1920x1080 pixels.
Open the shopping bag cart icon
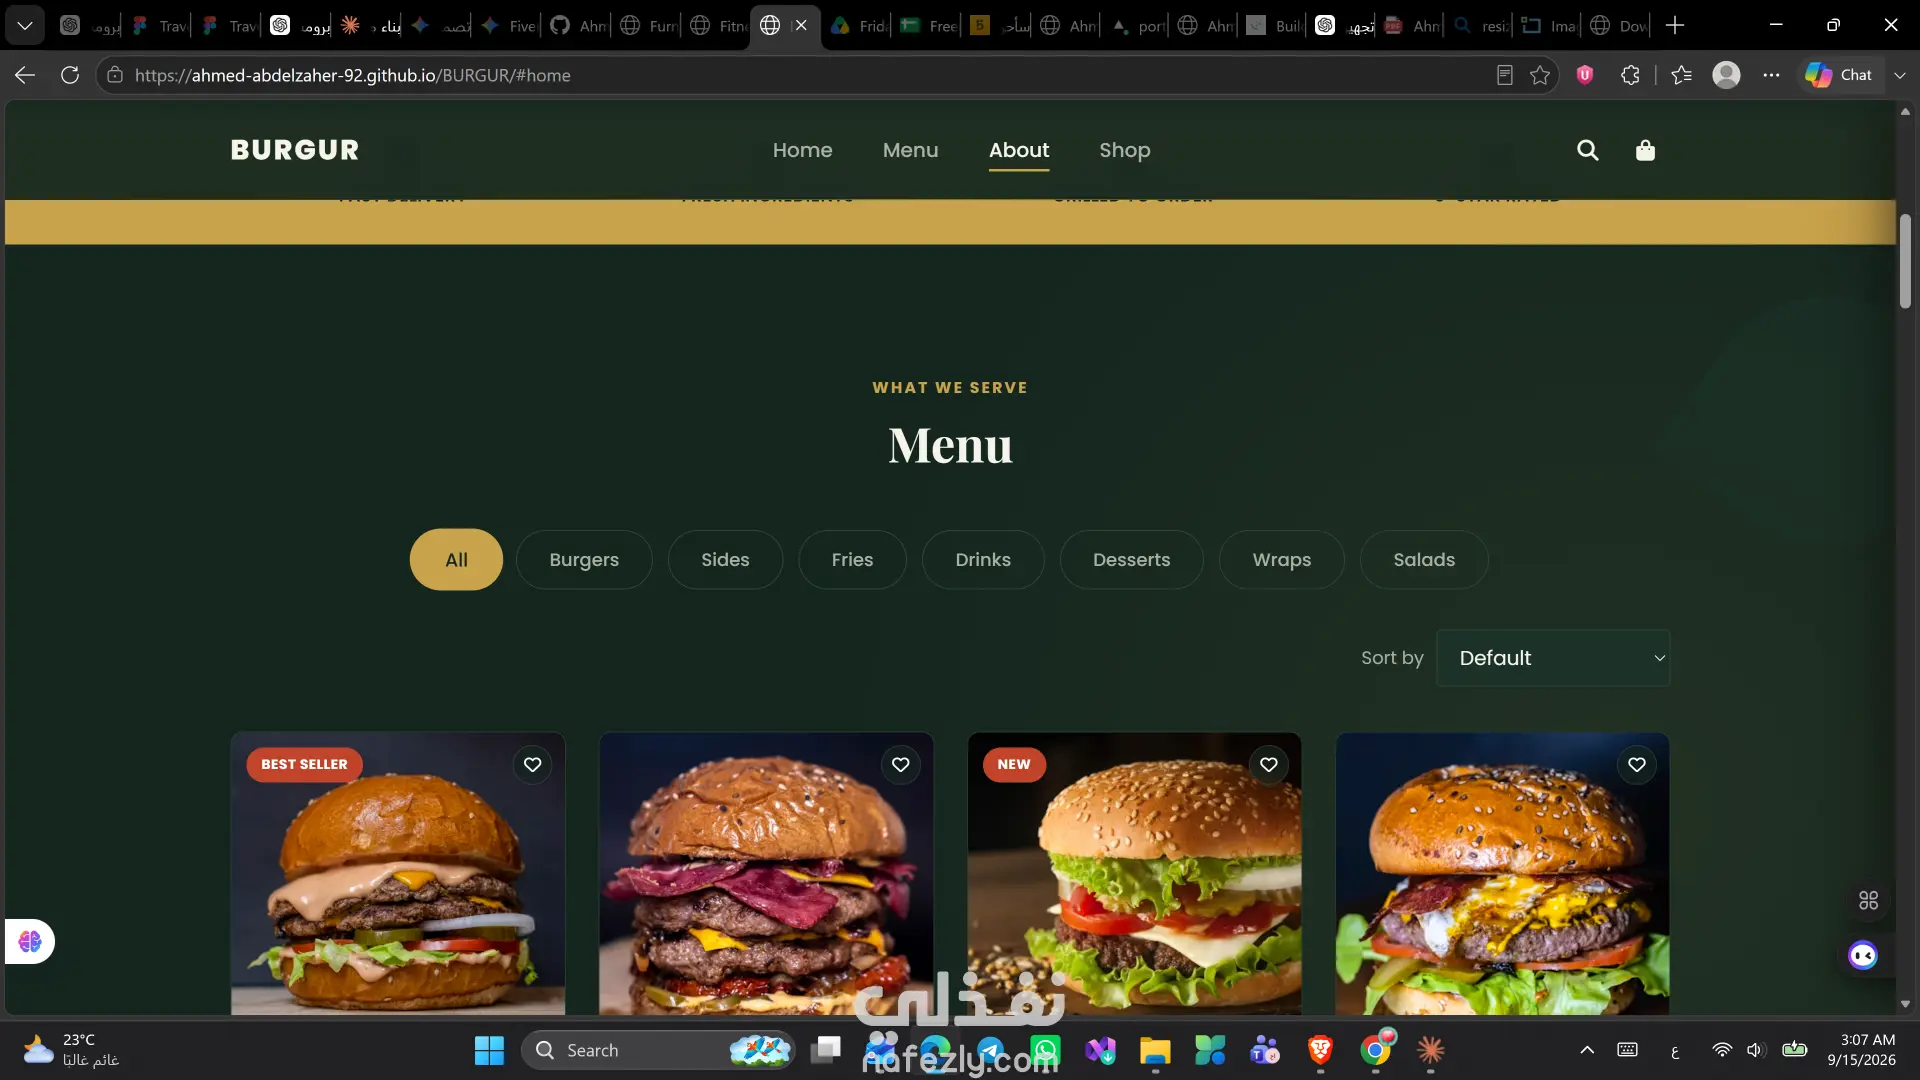(x=1645, y=150)
